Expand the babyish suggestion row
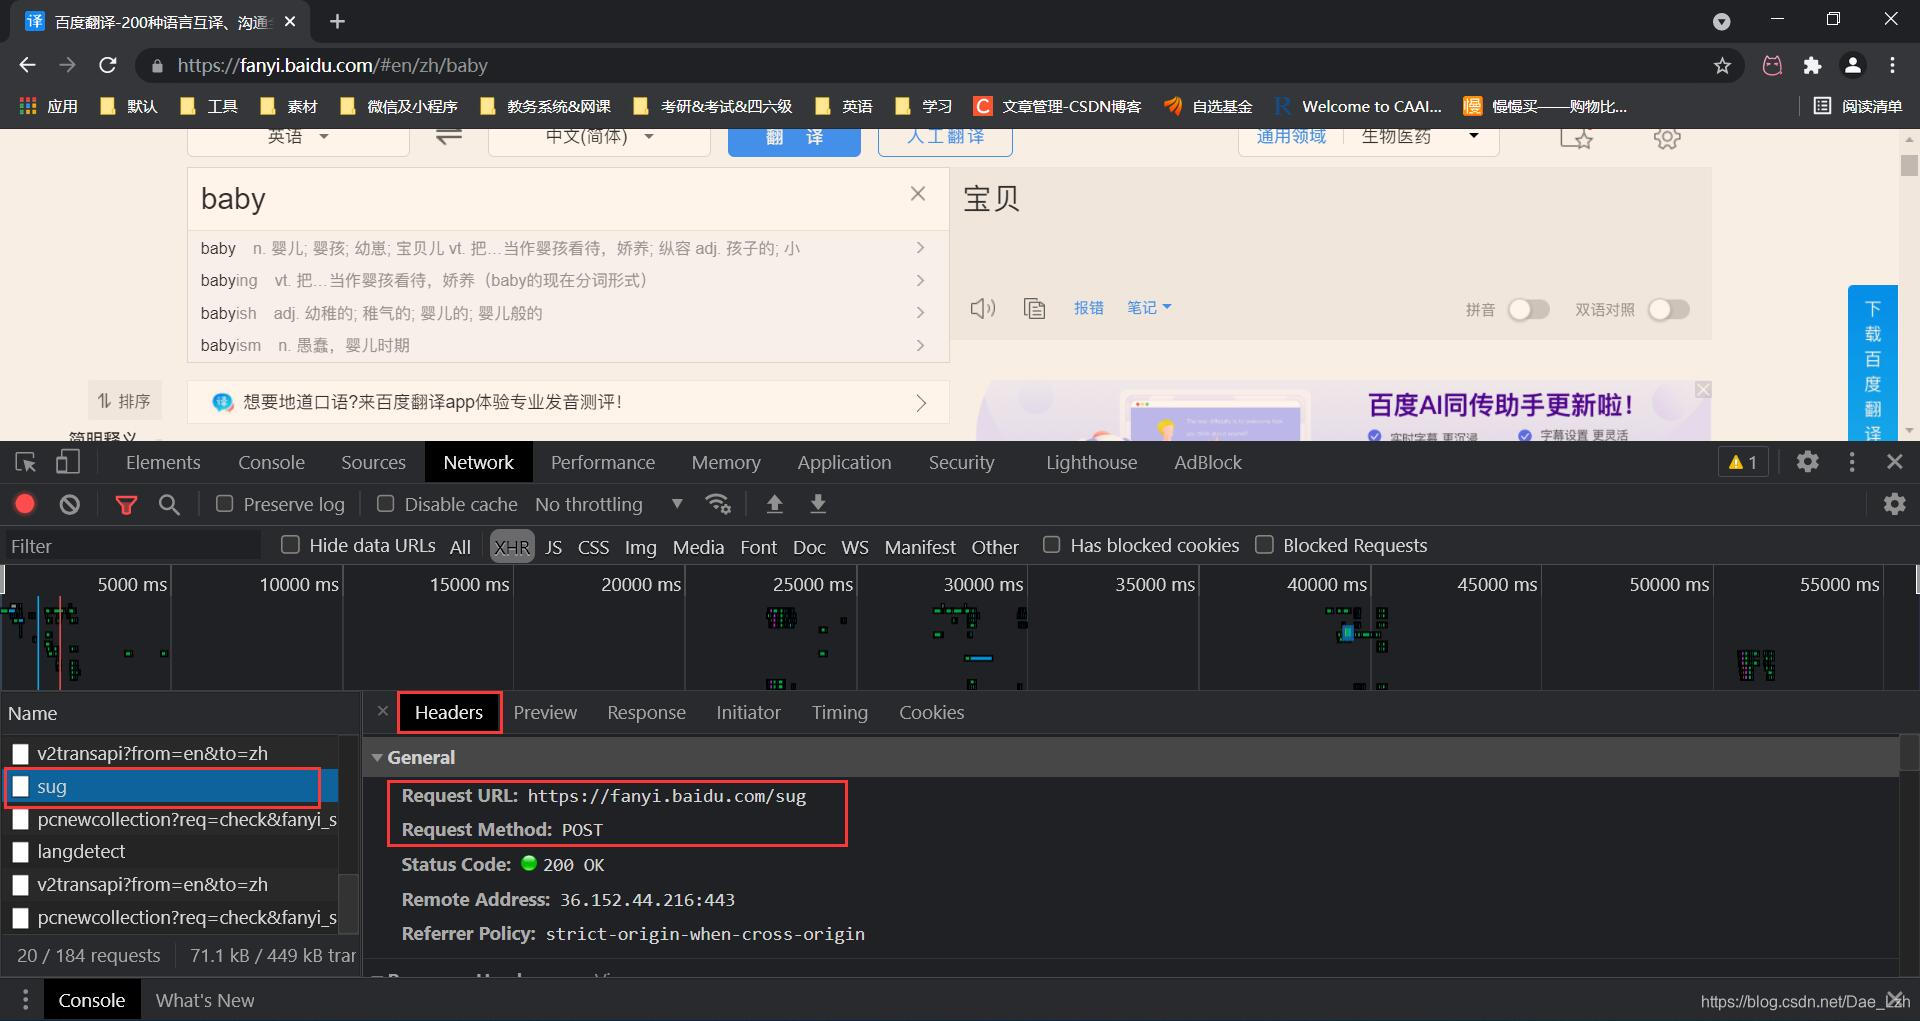The width and height of the screenshot is (1920, 1021). [567, 313]
